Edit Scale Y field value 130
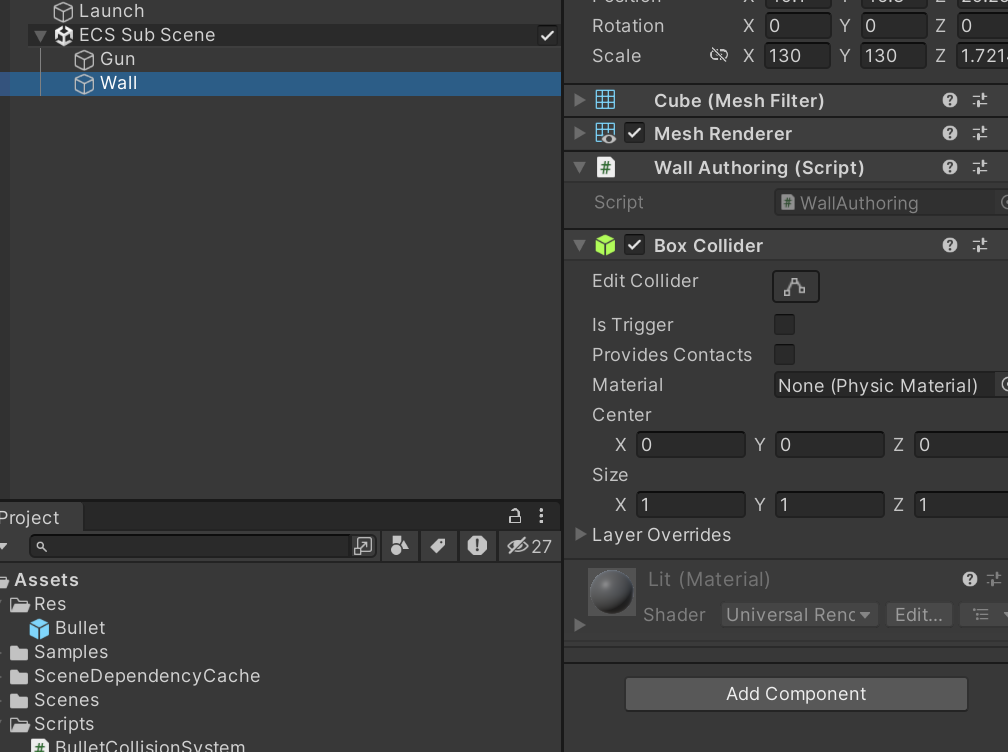 click(x=893, y=56)
